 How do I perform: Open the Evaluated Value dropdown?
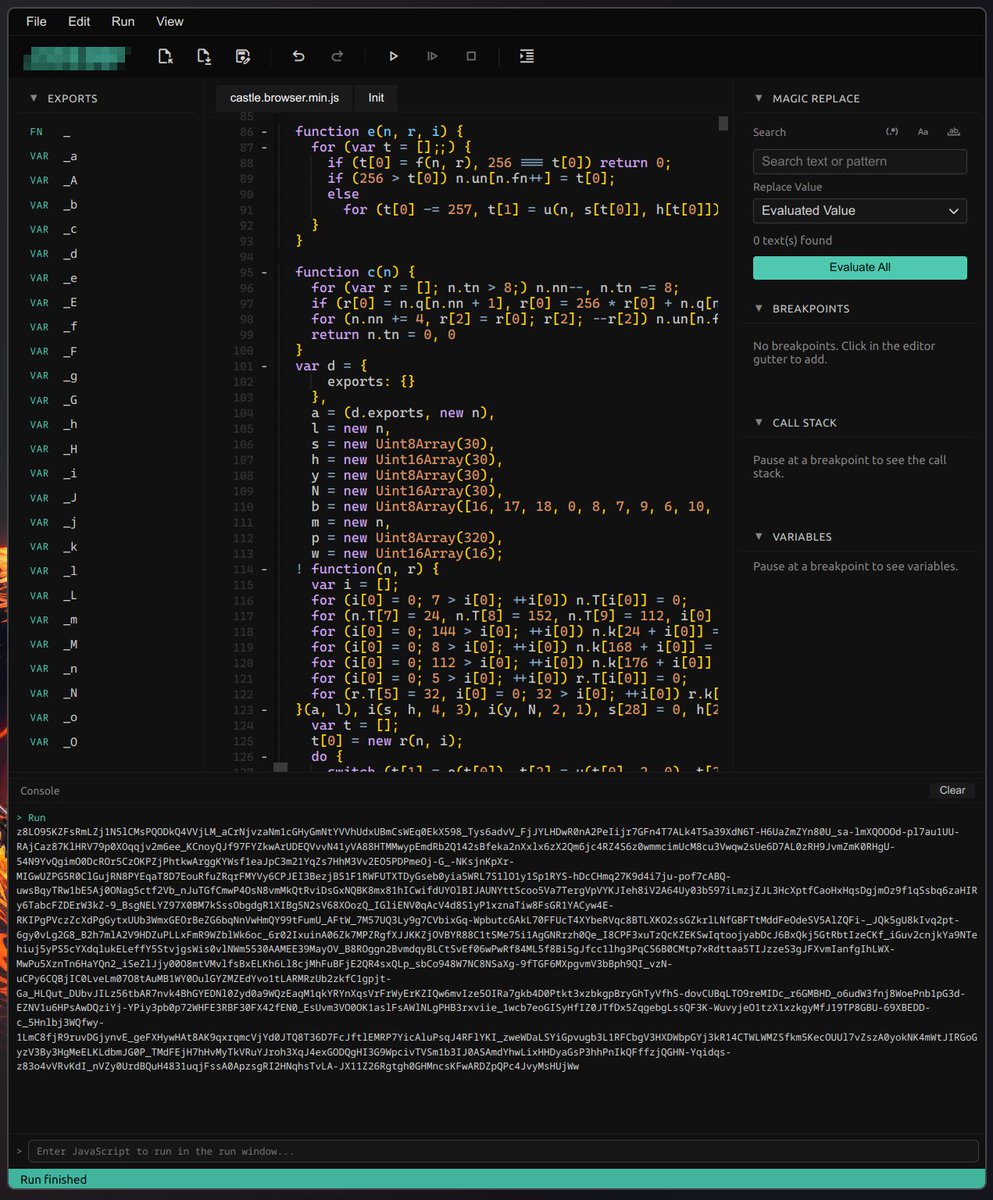point(860,211)
